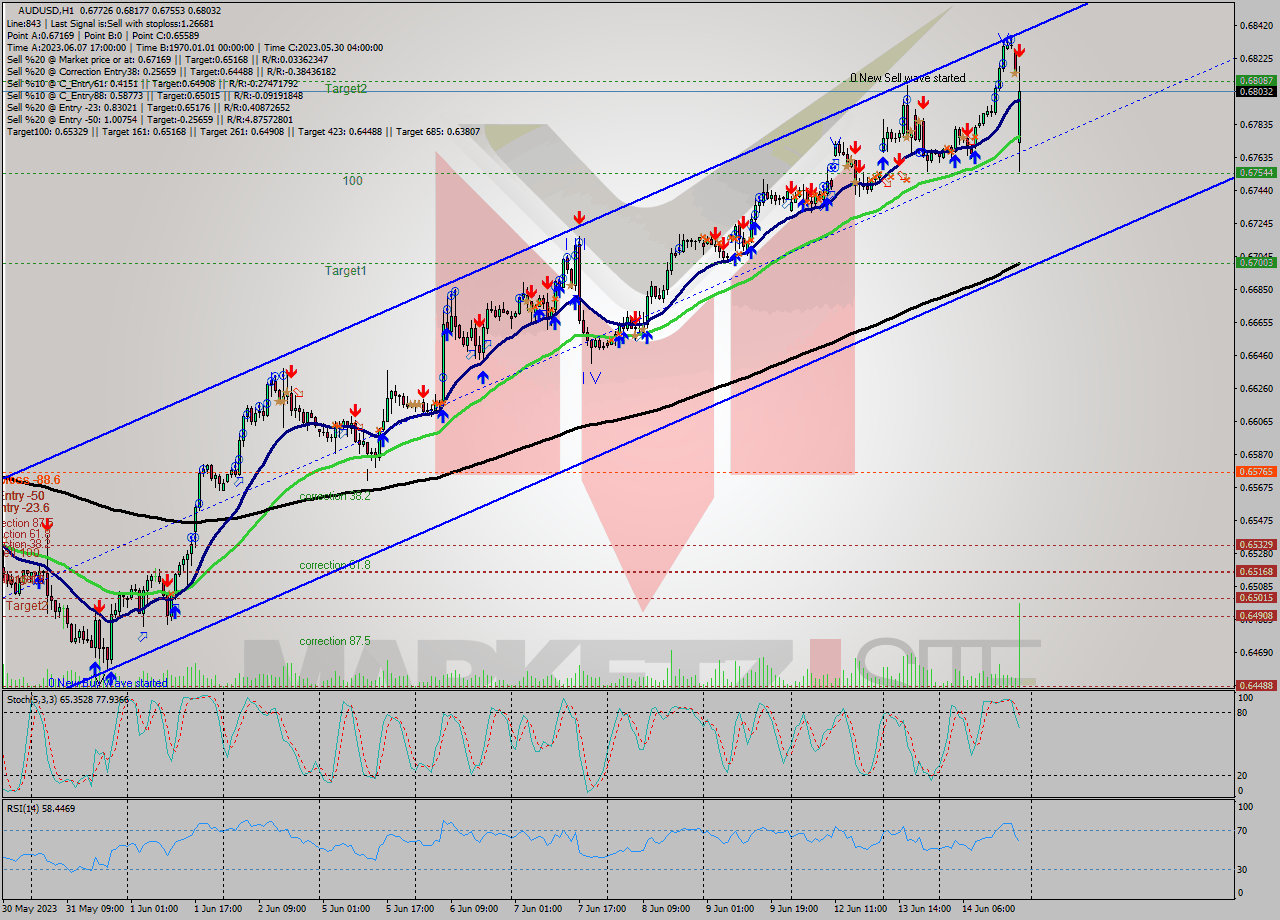1280x920 pixels.
Task: Click the red 0.65015 price tag
Action: pos(1255,598)
